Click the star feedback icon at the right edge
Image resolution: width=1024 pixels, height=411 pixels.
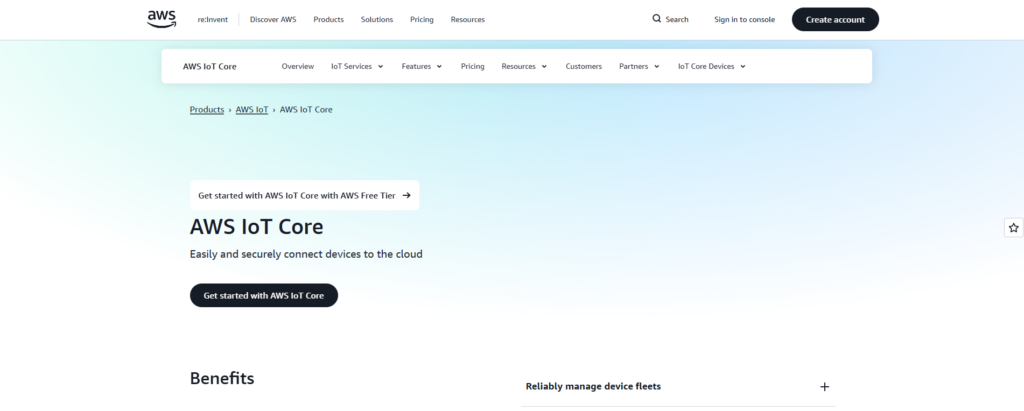(x=1013, y=227)
